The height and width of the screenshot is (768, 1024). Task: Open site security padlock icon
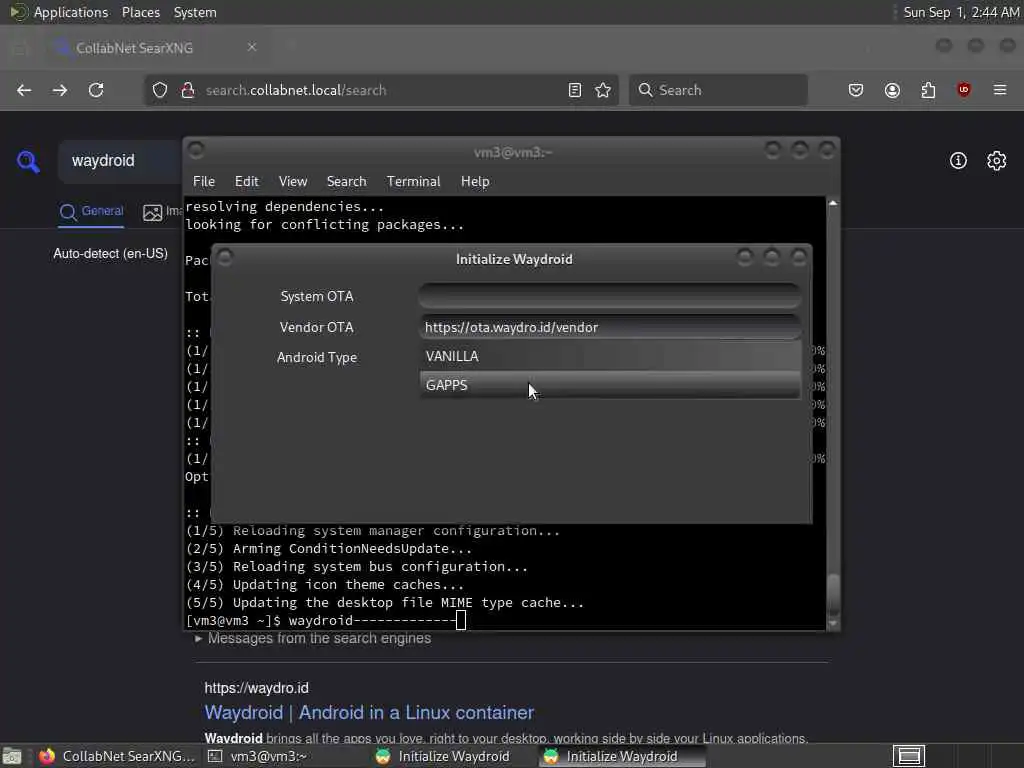188,90
